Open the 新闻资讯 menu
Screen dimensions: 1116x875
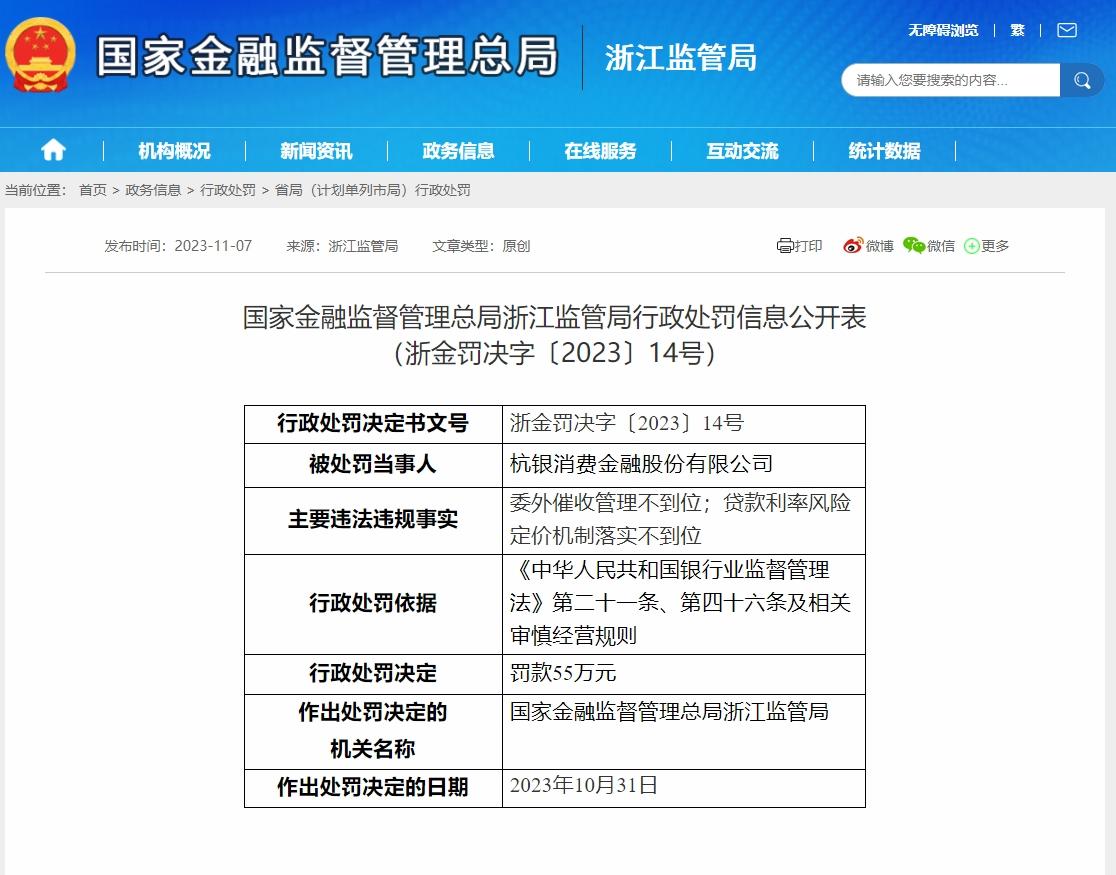pyautogui.click(x=316, y=150)
